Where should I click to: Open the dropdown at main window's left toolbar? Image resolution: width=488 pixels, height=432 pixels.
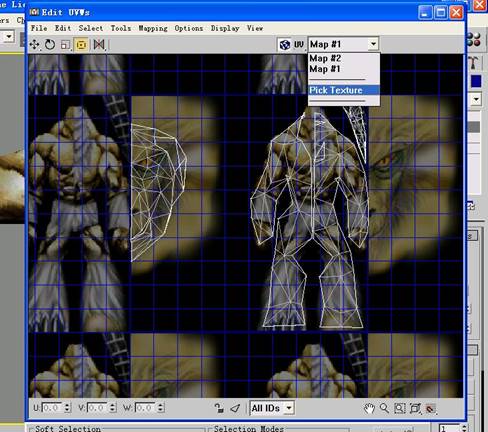(9, 36)
